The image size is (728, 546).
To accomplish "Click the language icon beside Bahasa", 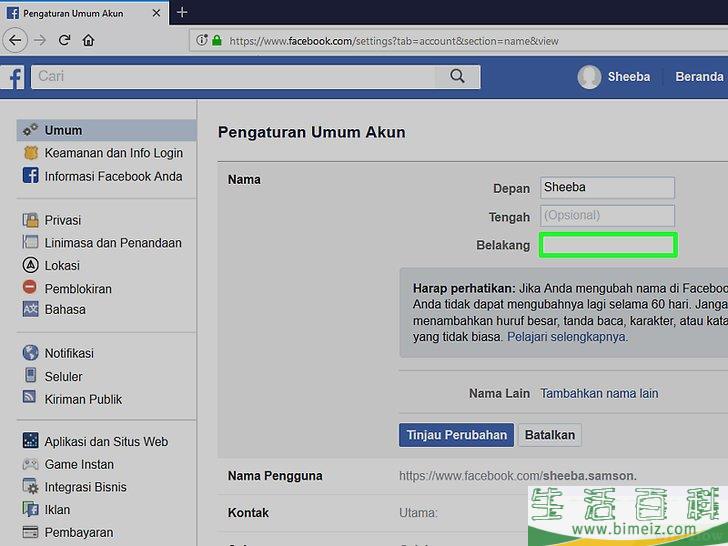I will [31, 309].
